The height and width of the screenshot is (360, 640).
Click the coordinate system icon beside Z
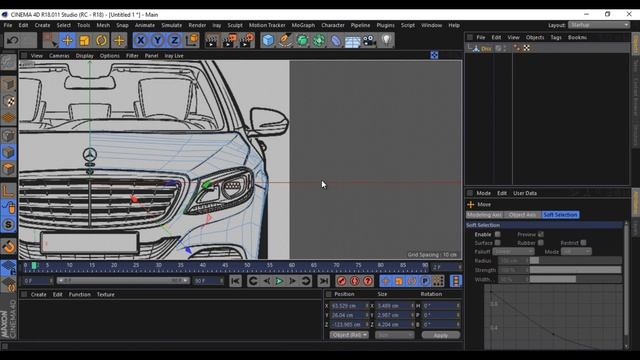click(x=192, y=40)
